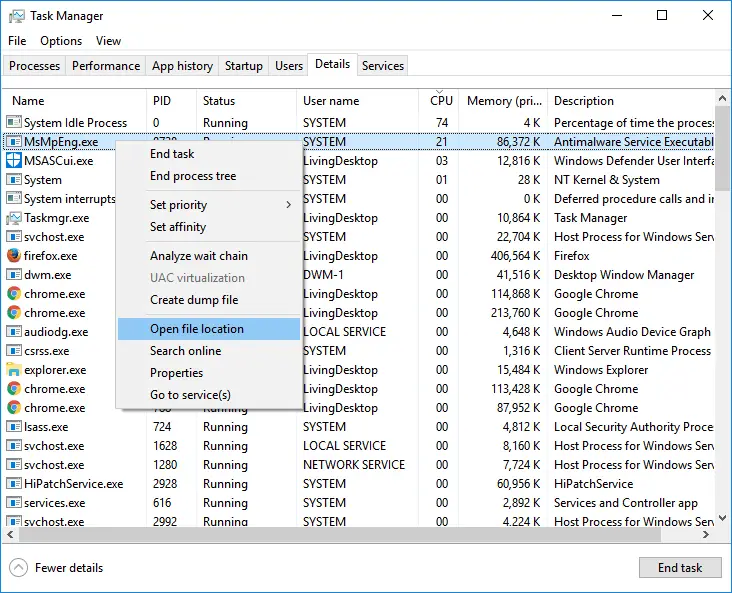Click the csrss.exe icon
This screenshot has height=593, width=732.
point(14,351)
